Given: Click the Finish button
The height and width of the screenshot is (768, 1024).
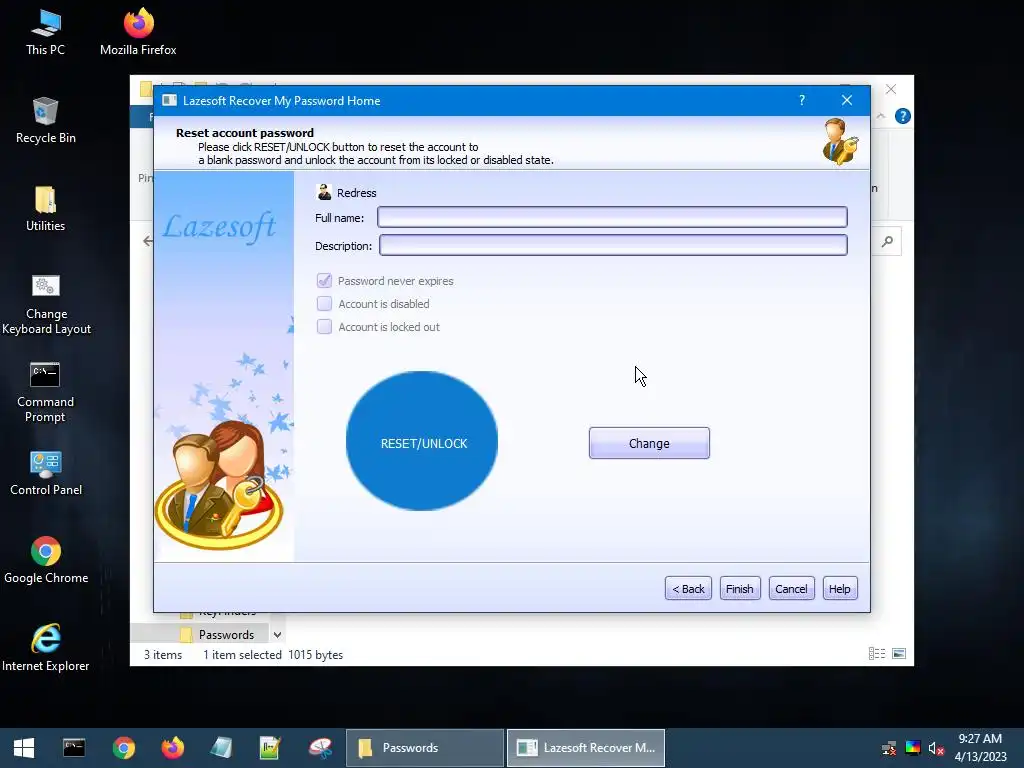Looking at the screenshot, I should point(740,588).
